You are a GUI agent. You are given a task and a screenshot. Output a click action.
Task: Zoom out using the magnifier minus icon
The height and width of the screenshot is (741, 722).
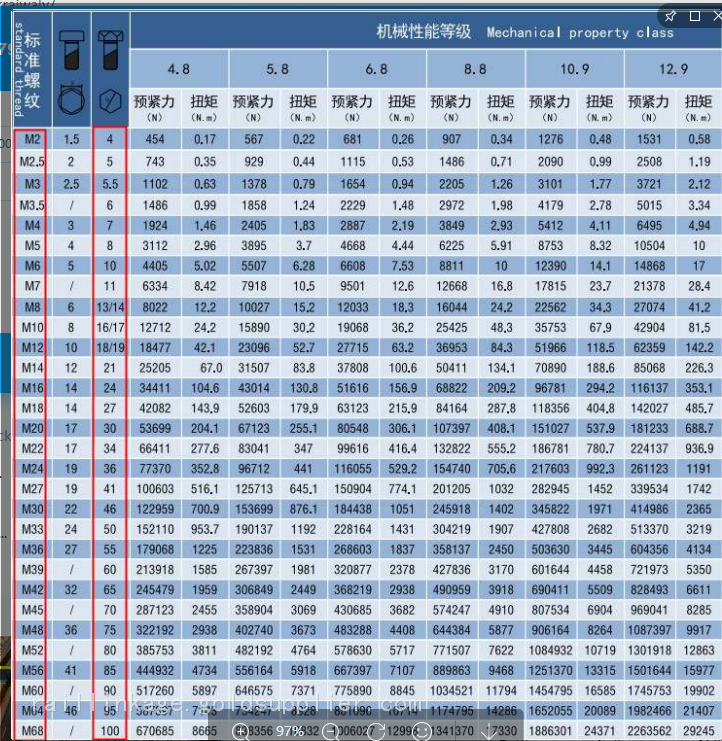point(331,731)
